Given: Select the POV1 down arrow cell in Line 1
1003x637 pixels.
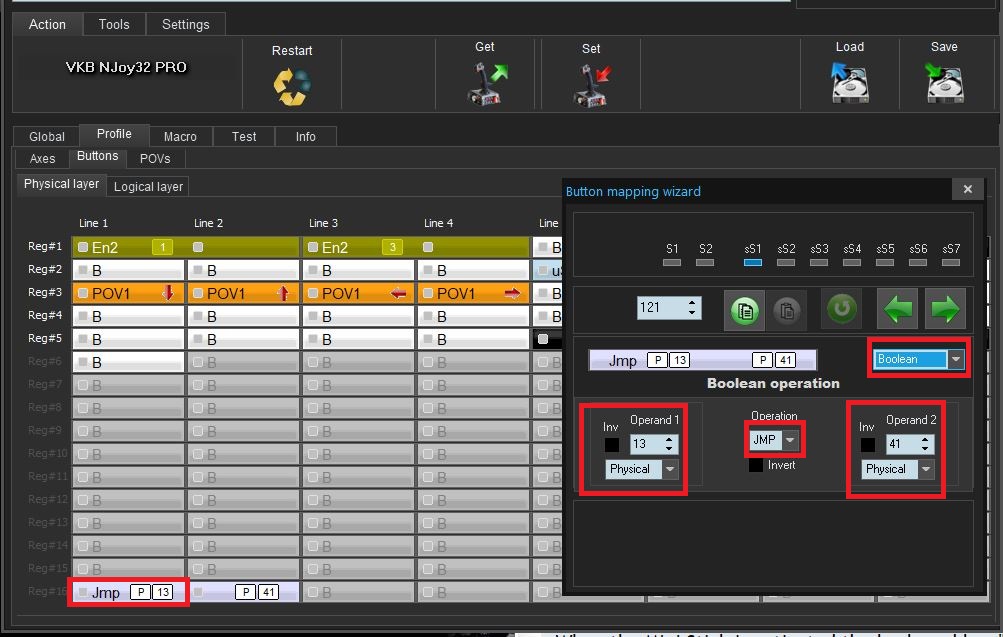Looking at the screenshot, I should pos(128,293).
